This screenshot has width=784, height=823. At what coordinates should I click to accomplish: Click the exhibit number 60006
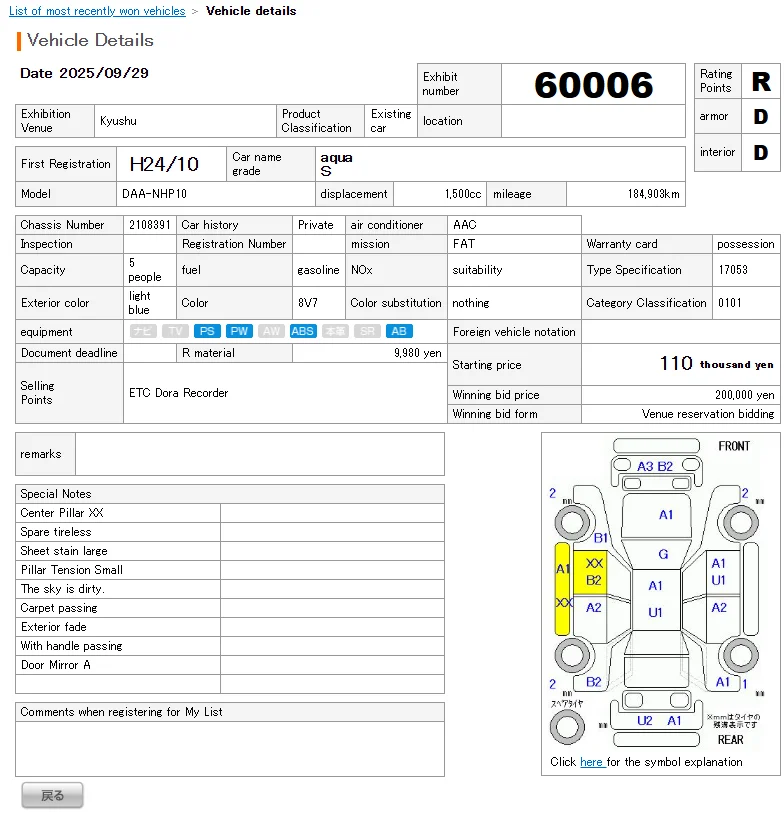point(593,85)
